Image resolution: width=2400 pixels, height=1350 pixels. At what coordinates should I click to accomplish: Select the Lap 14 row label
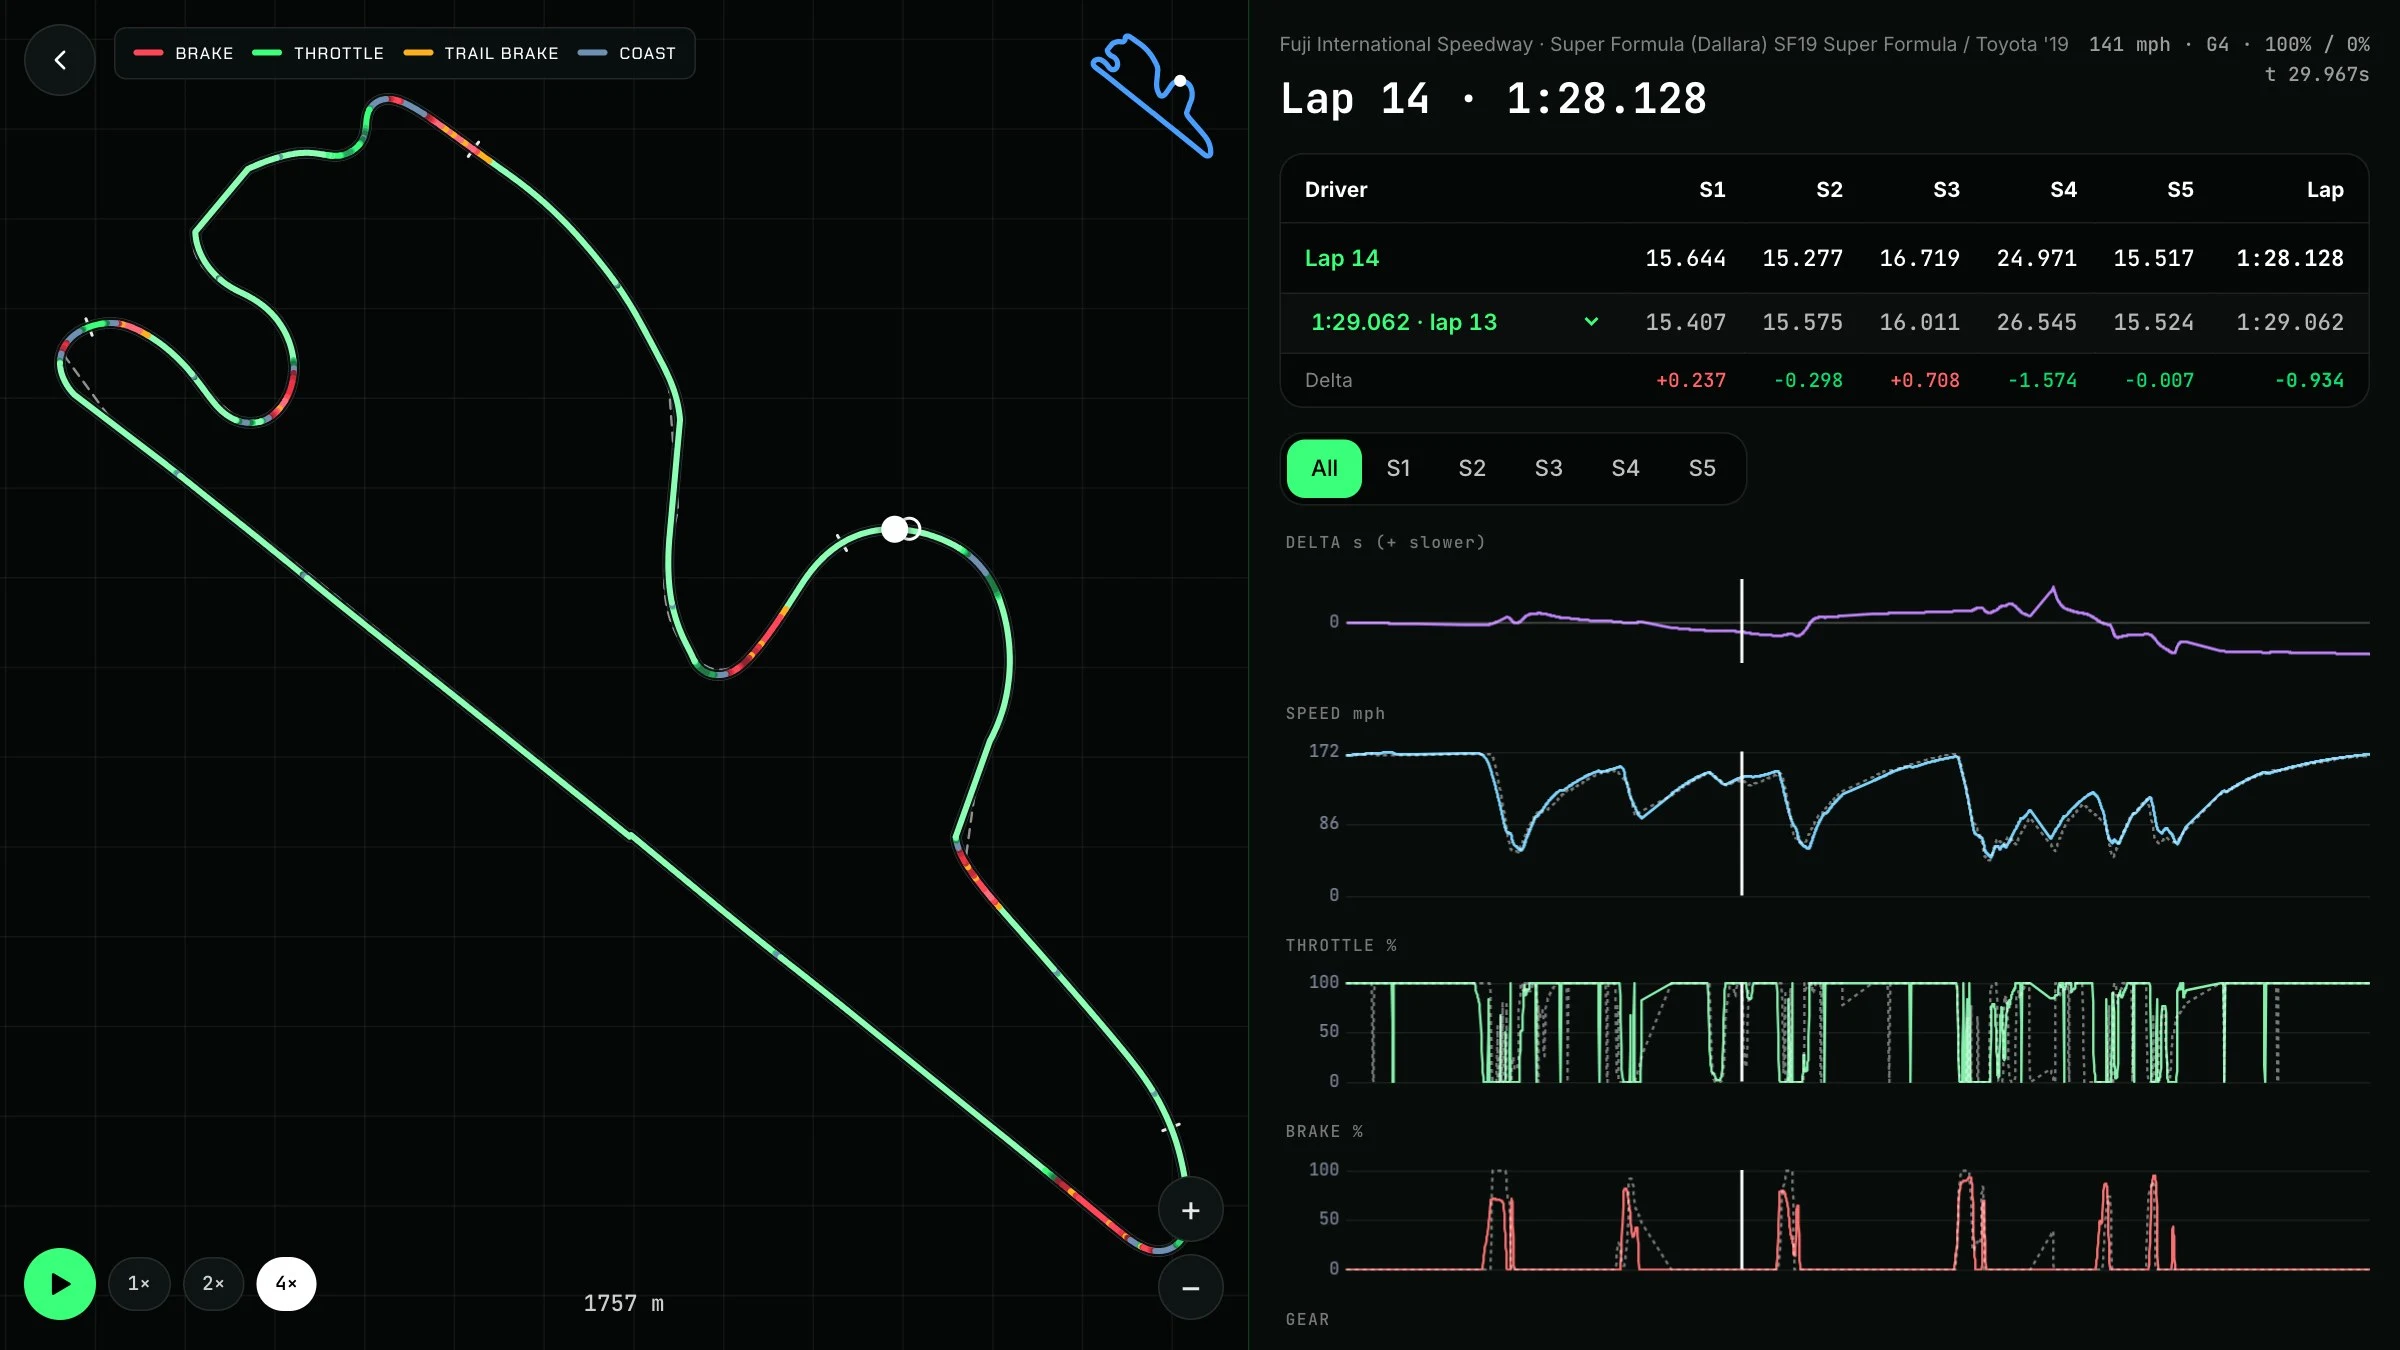(1341, 258)
